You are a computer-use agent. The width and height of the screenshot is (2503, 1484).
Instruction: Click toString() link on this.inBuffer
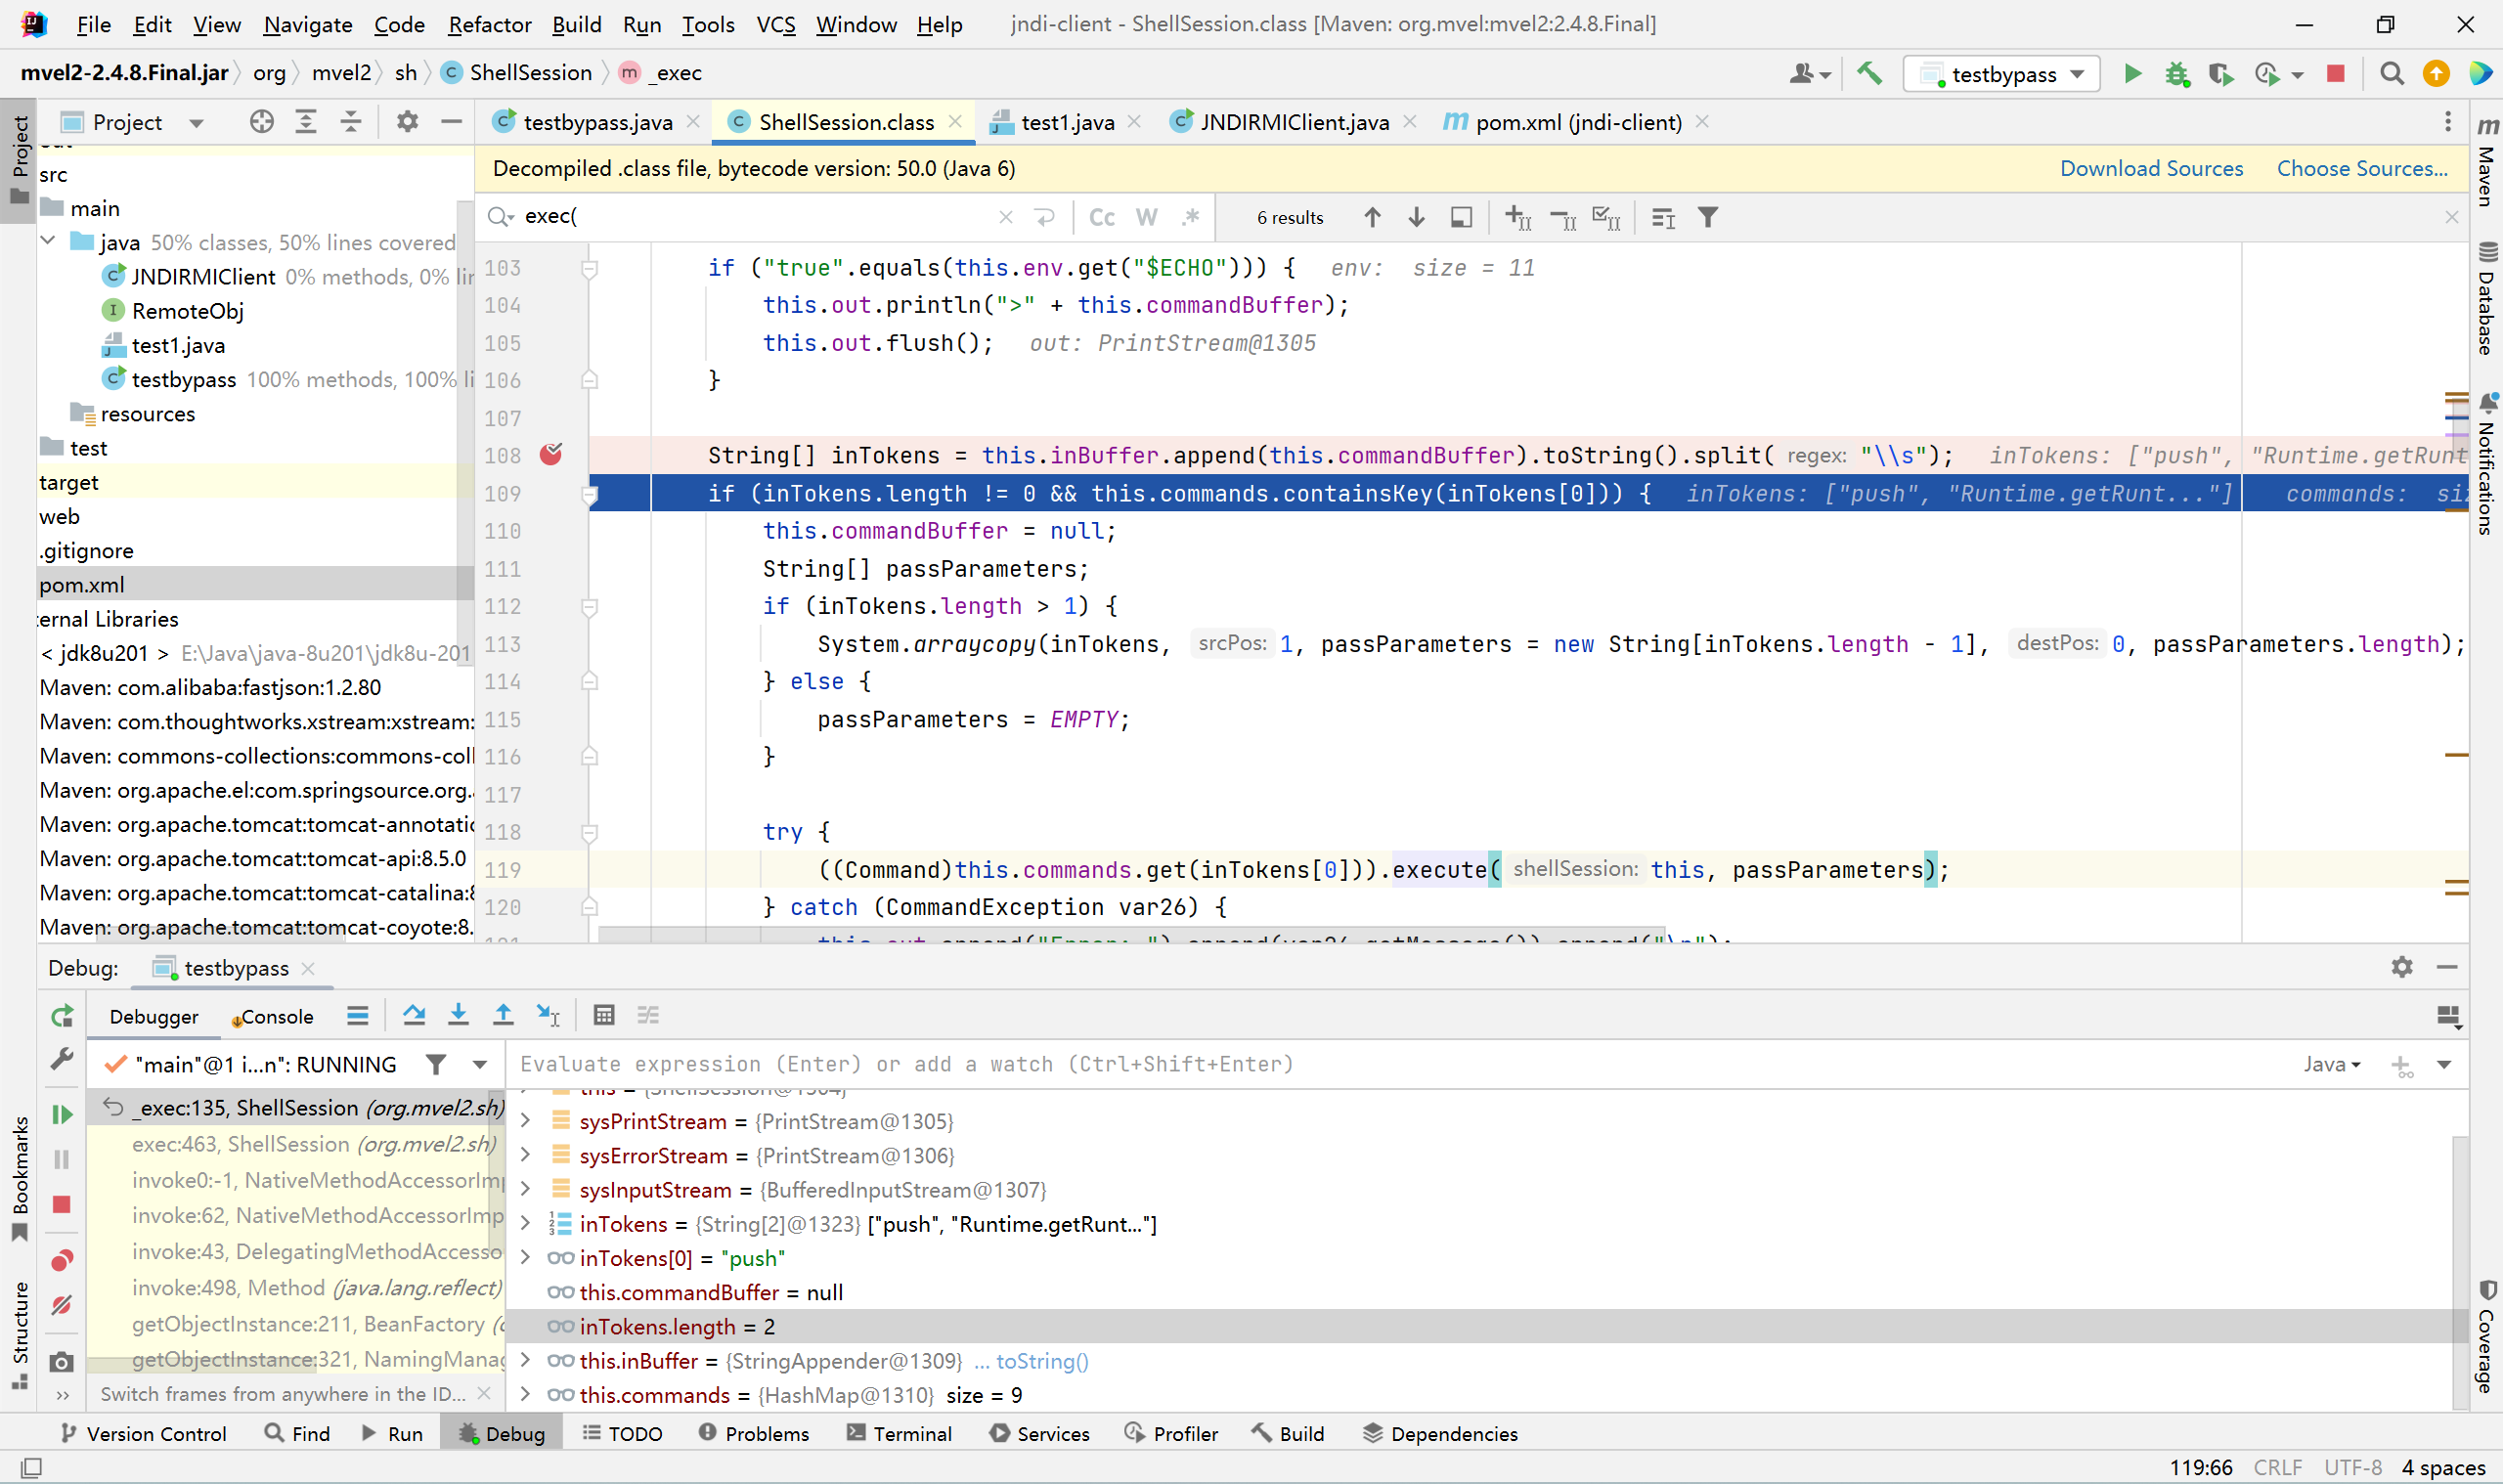pos(1042,1361)
